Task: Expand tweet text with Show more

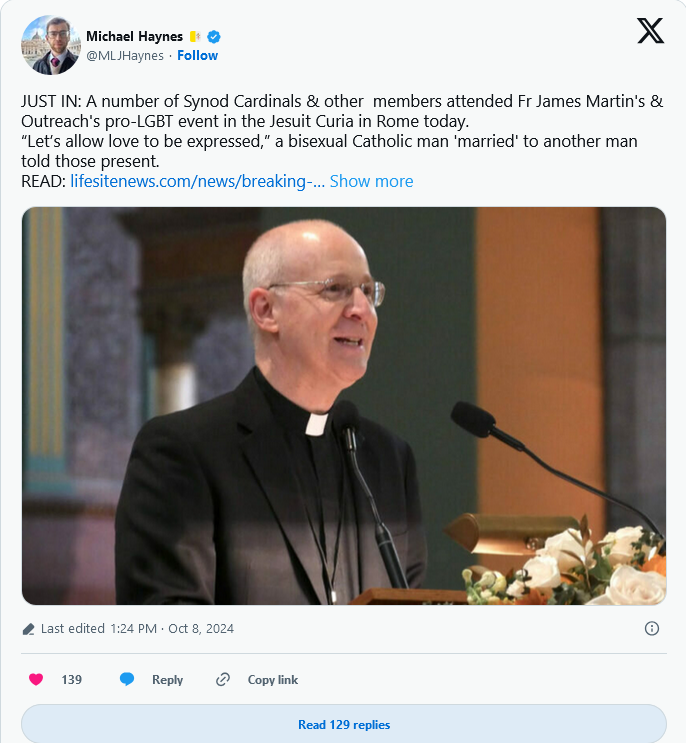Action: pyautogui.click(x=371, y=181)
